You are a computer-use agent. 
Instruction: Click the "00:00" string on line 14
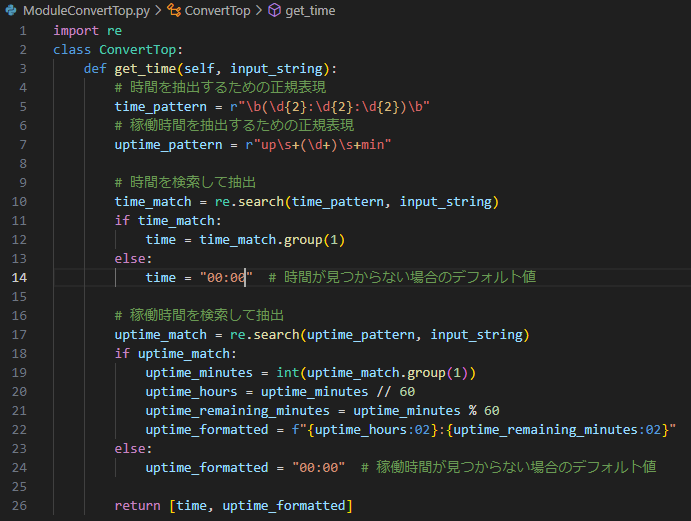pos(226,278)
